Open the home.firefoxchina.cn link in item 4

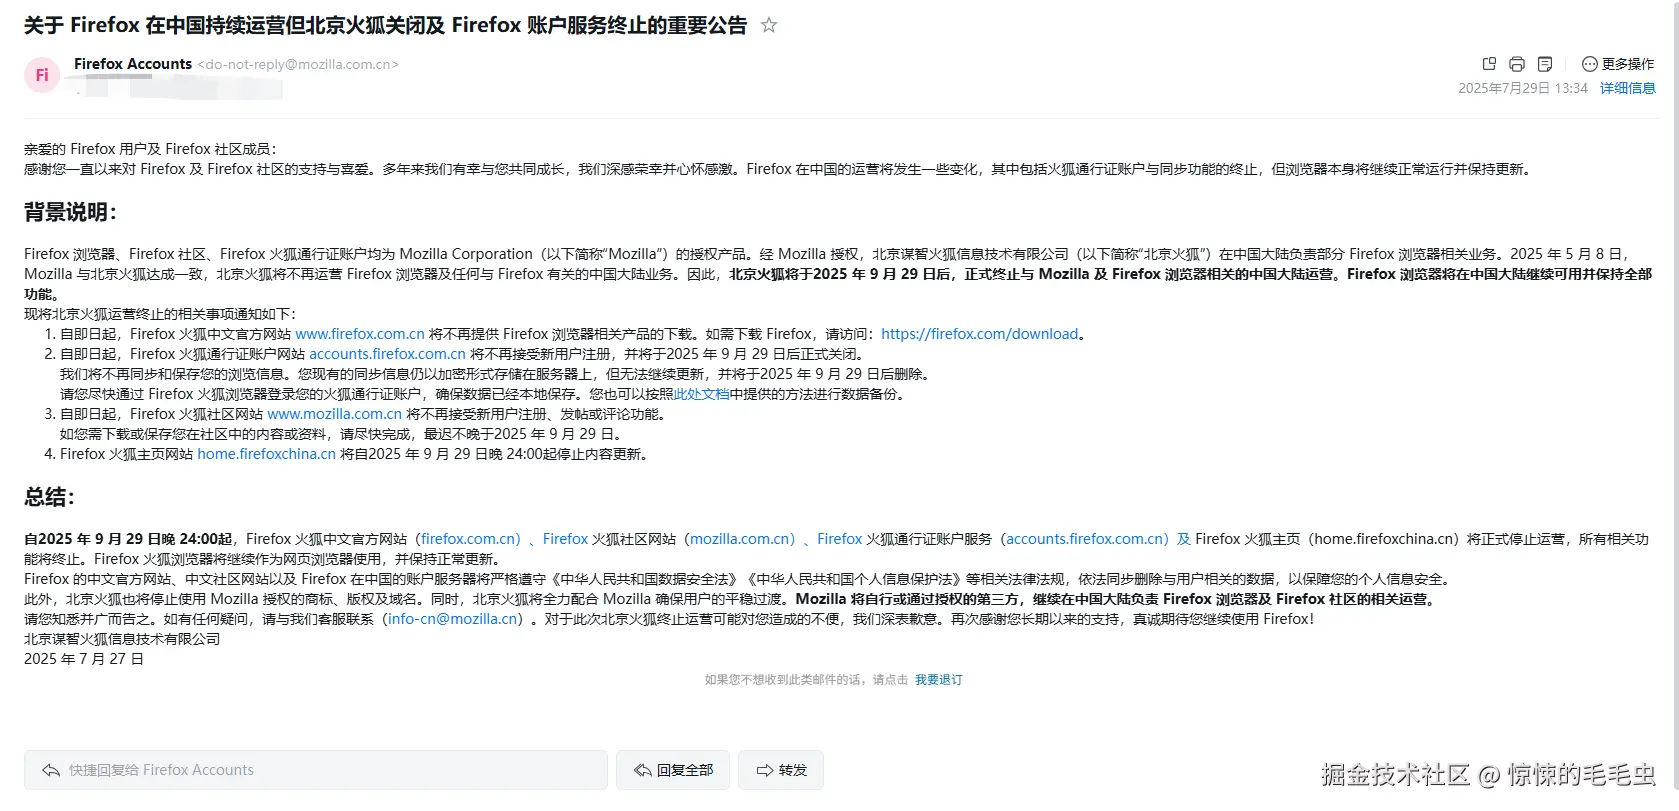point(266,454)
